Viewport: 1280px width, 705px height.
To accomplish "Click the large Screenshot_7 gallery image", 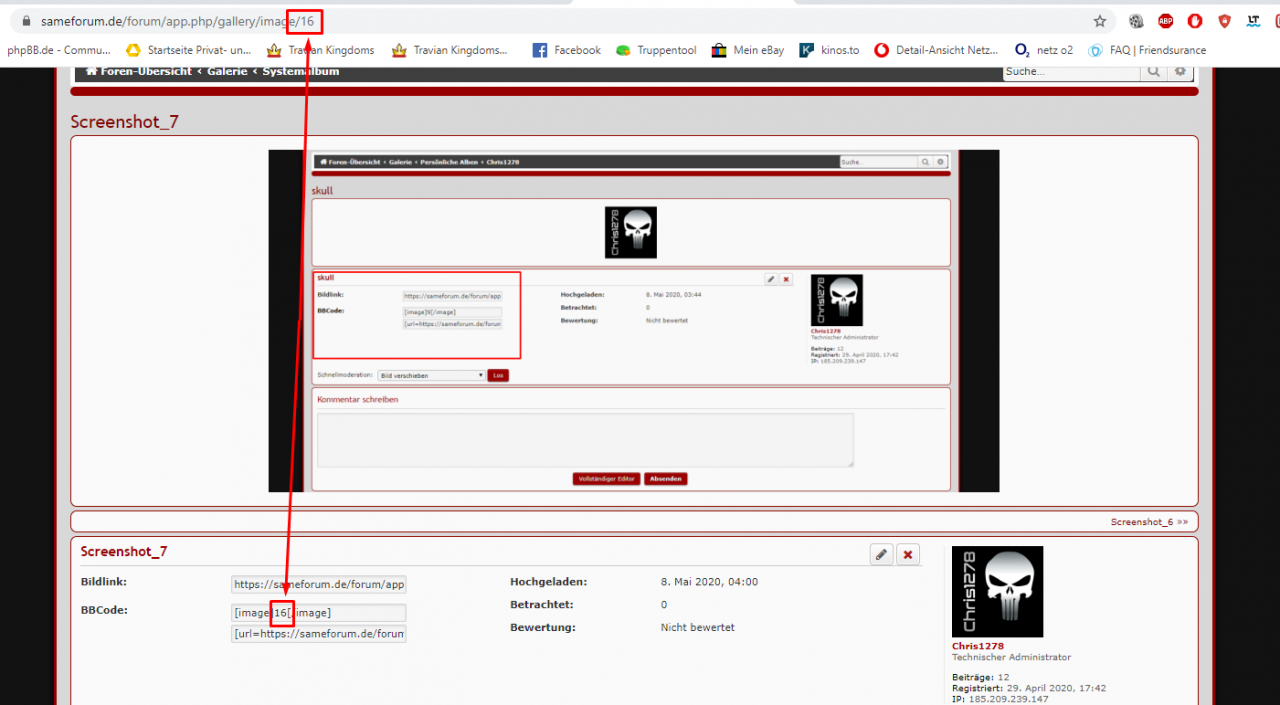I will coord(633,321).
